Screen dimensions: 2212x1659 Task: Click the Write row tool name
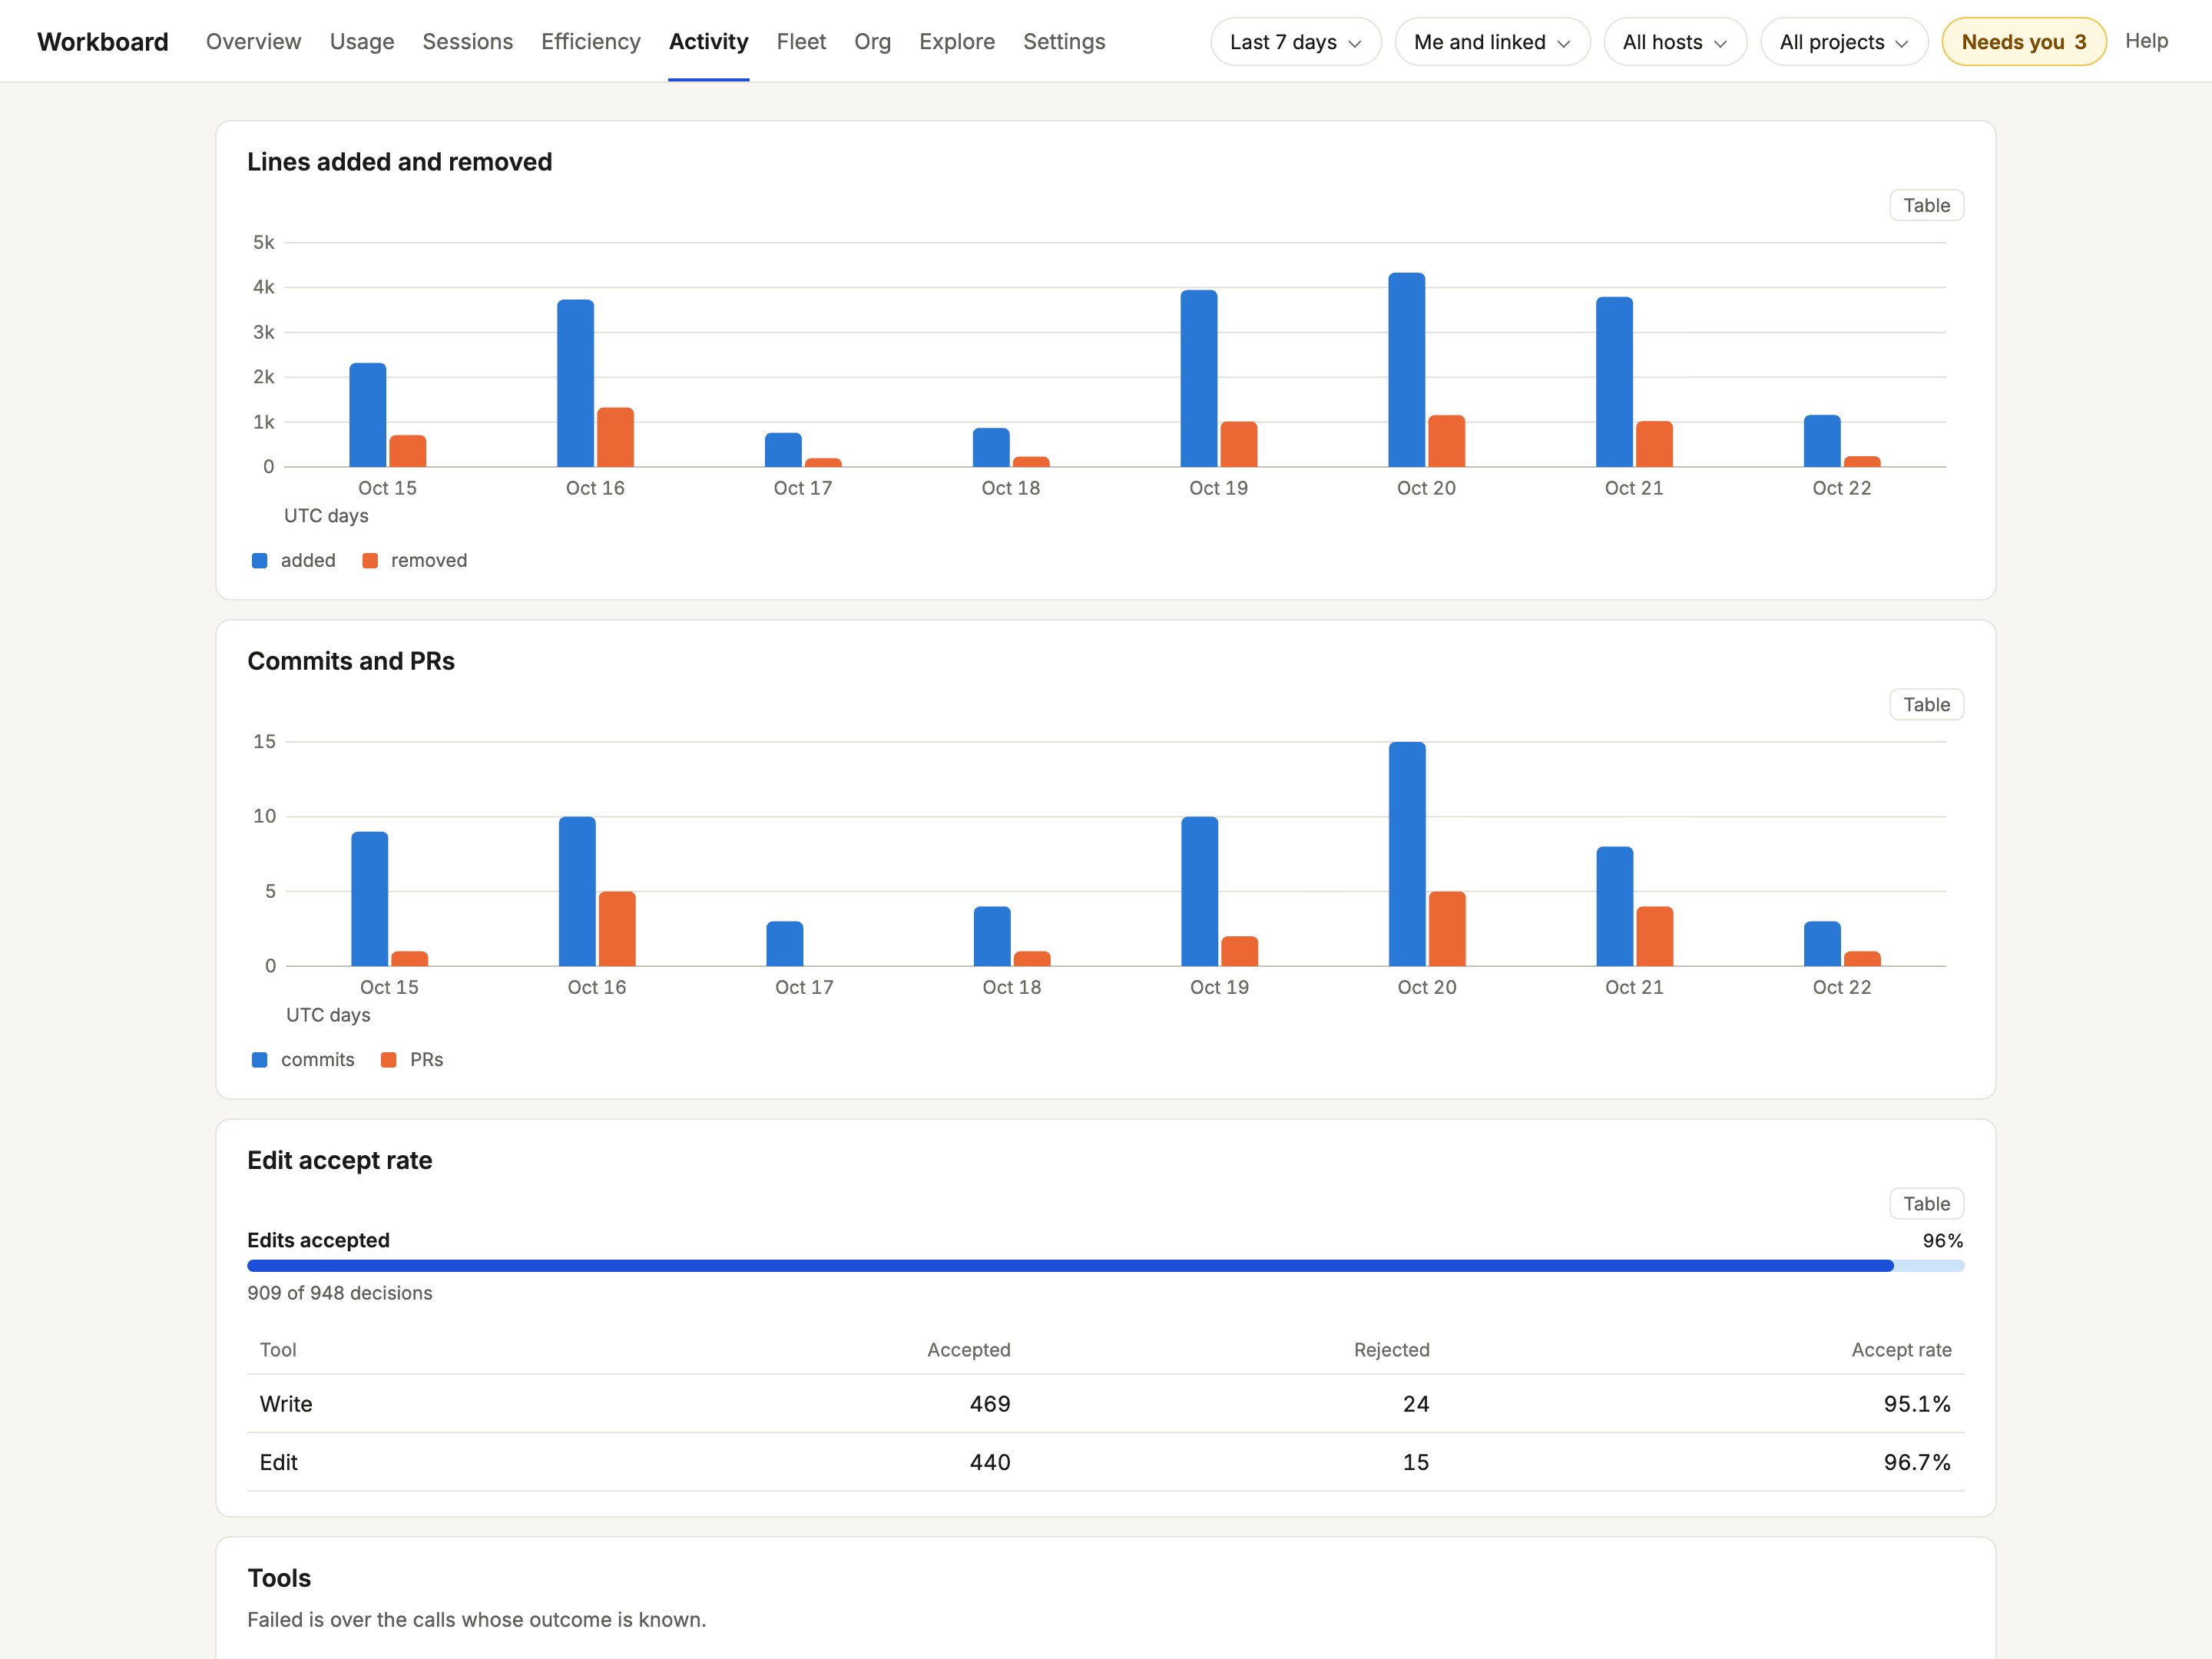[286, 1404]
